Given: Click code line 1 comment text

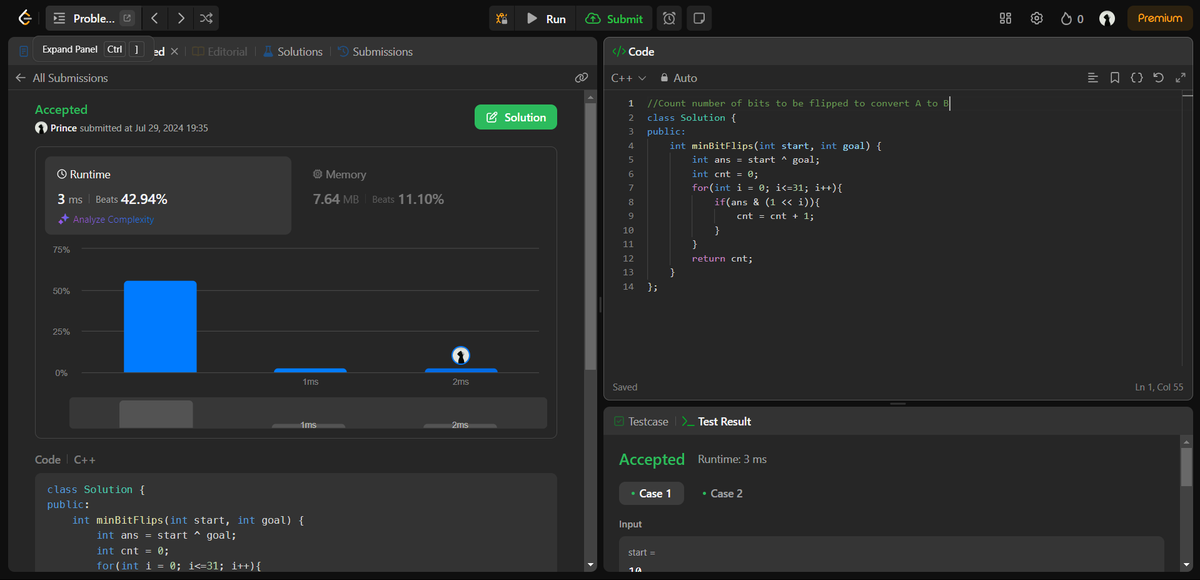Looking at the screenshot, I should [798, 103].
